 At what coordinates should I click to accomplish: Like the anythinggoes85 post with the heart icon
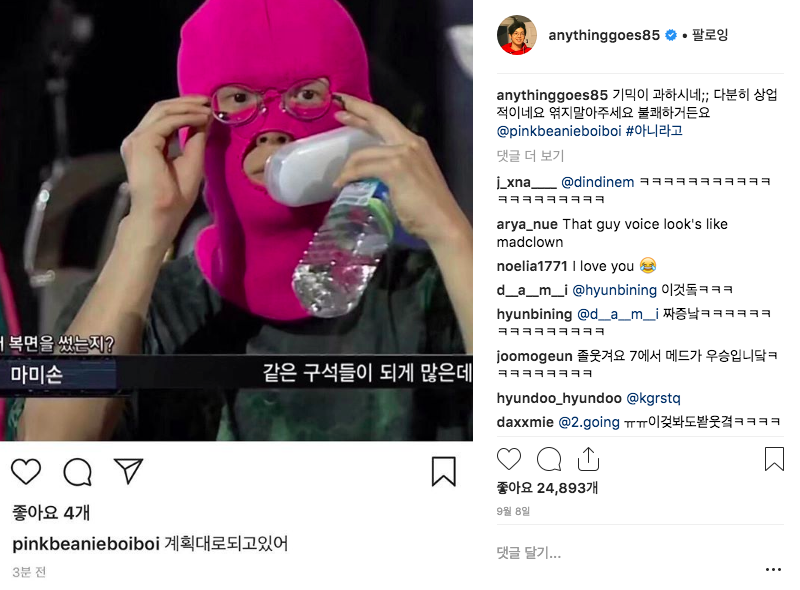(x=509, y=459)
